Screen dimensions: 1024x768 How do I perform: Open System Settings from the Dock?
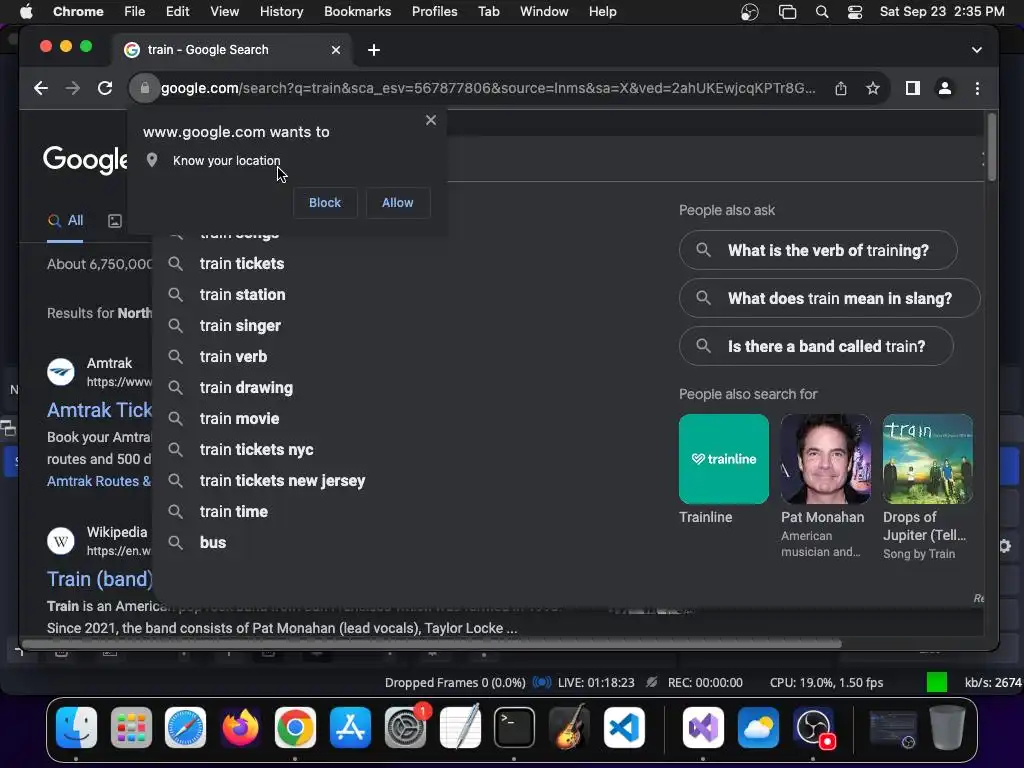405,728
